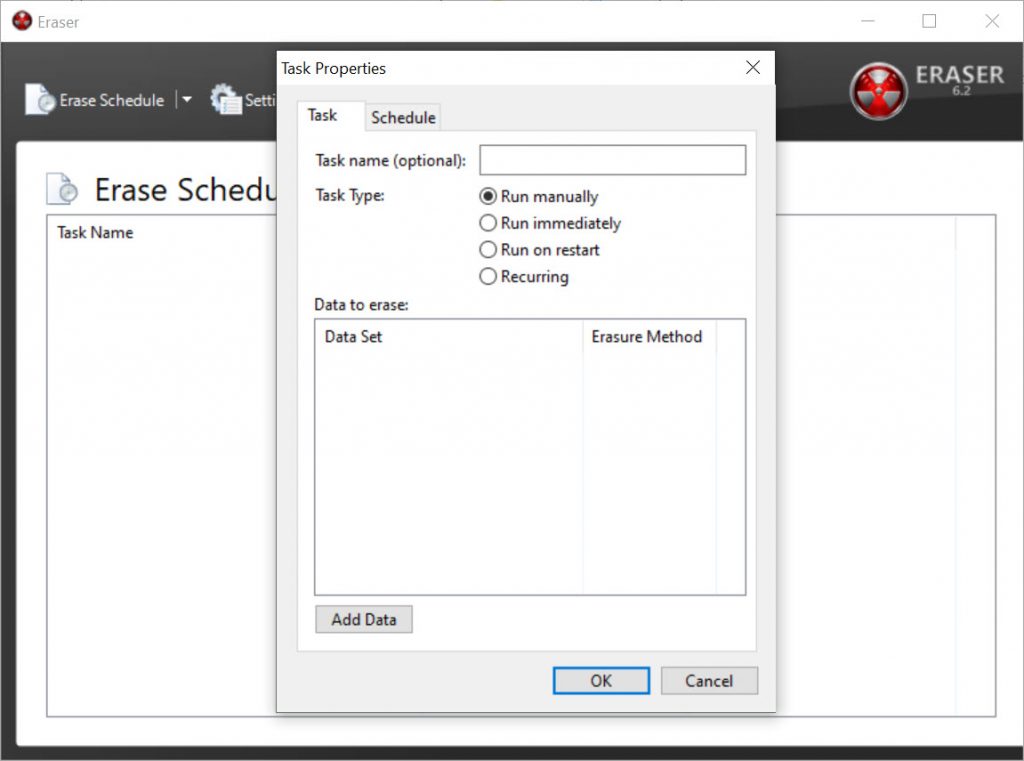
Task: Close the Eraser main window
Action: click(992, 21)
